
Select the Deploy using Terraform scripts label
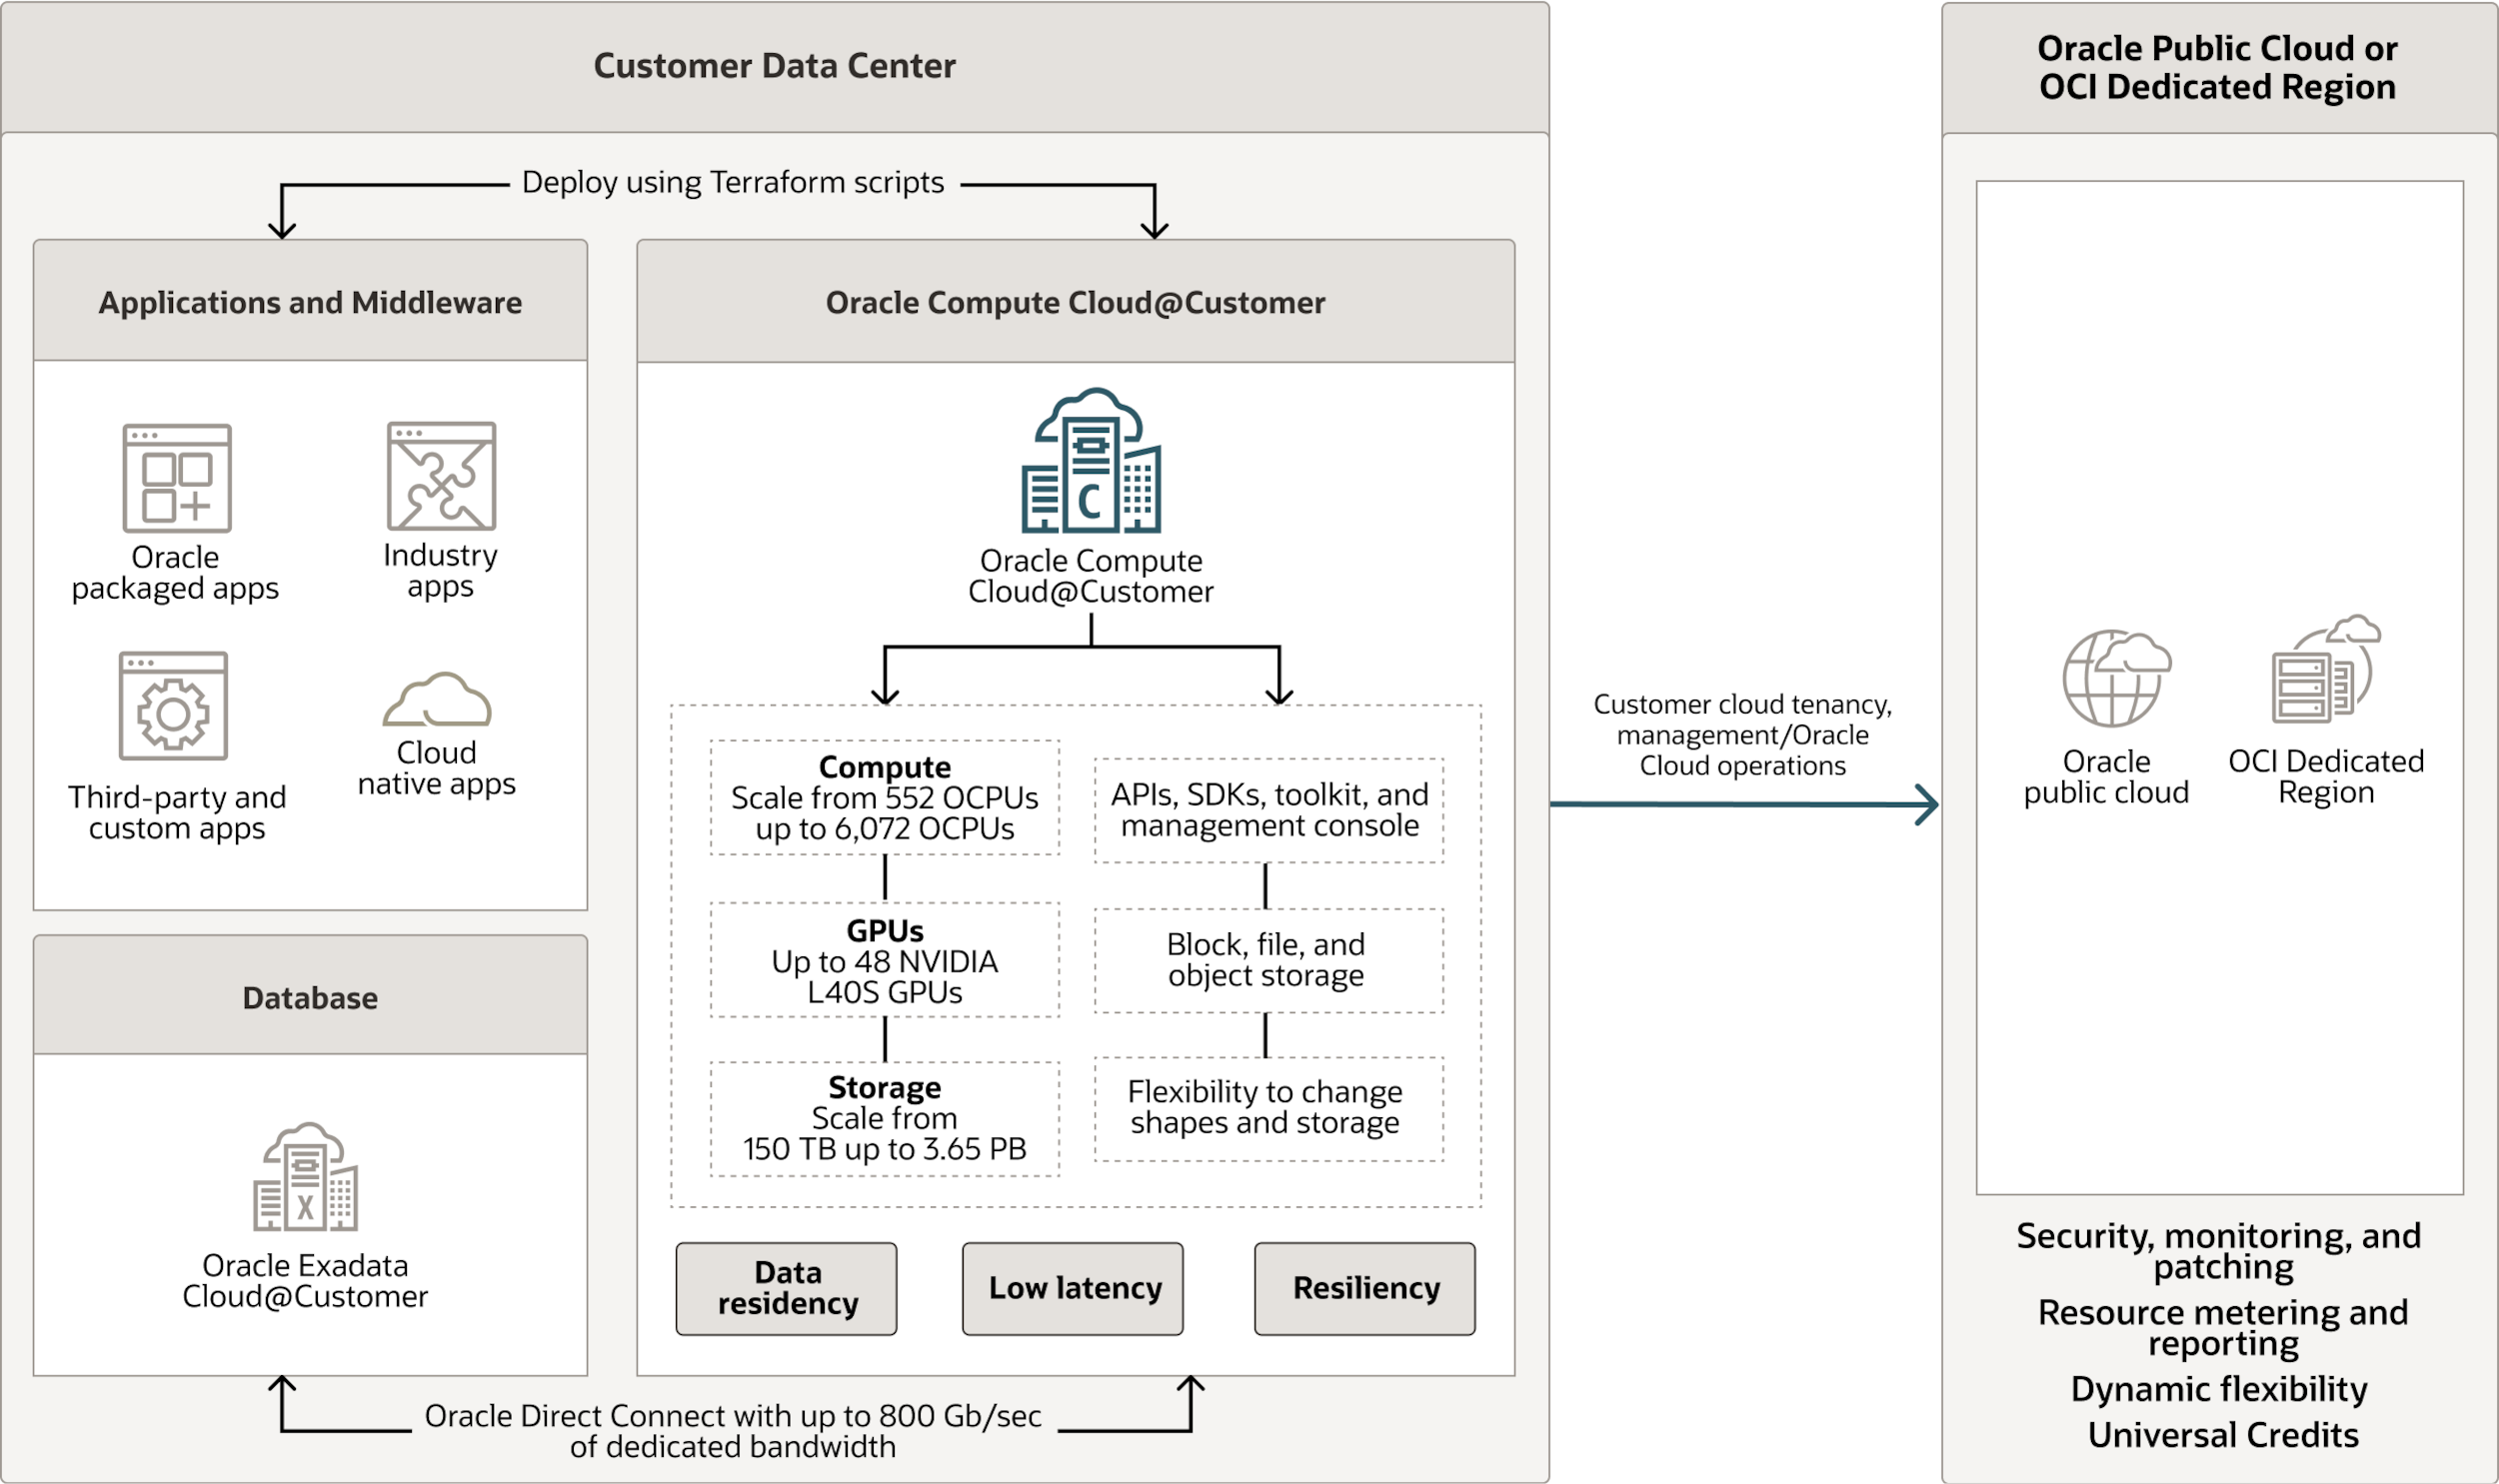click(731, 182)
